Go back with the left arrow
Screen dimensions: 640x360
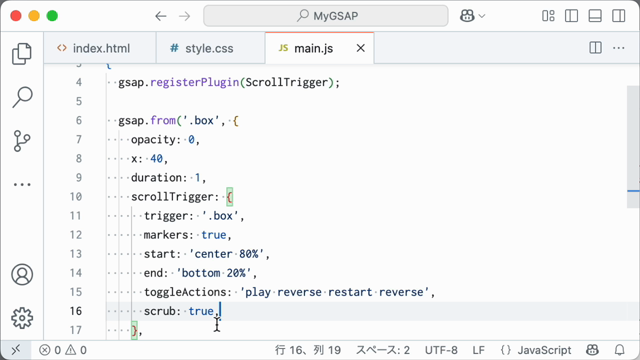161,16
